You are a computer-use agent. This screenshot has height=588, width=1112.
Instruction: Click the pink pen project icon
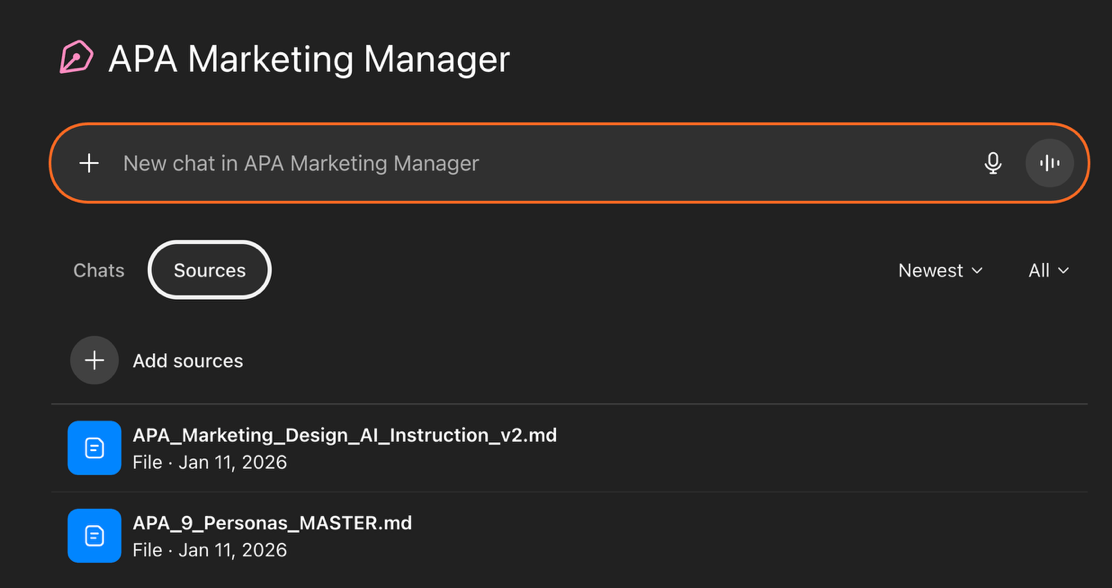tap(76, 58)
